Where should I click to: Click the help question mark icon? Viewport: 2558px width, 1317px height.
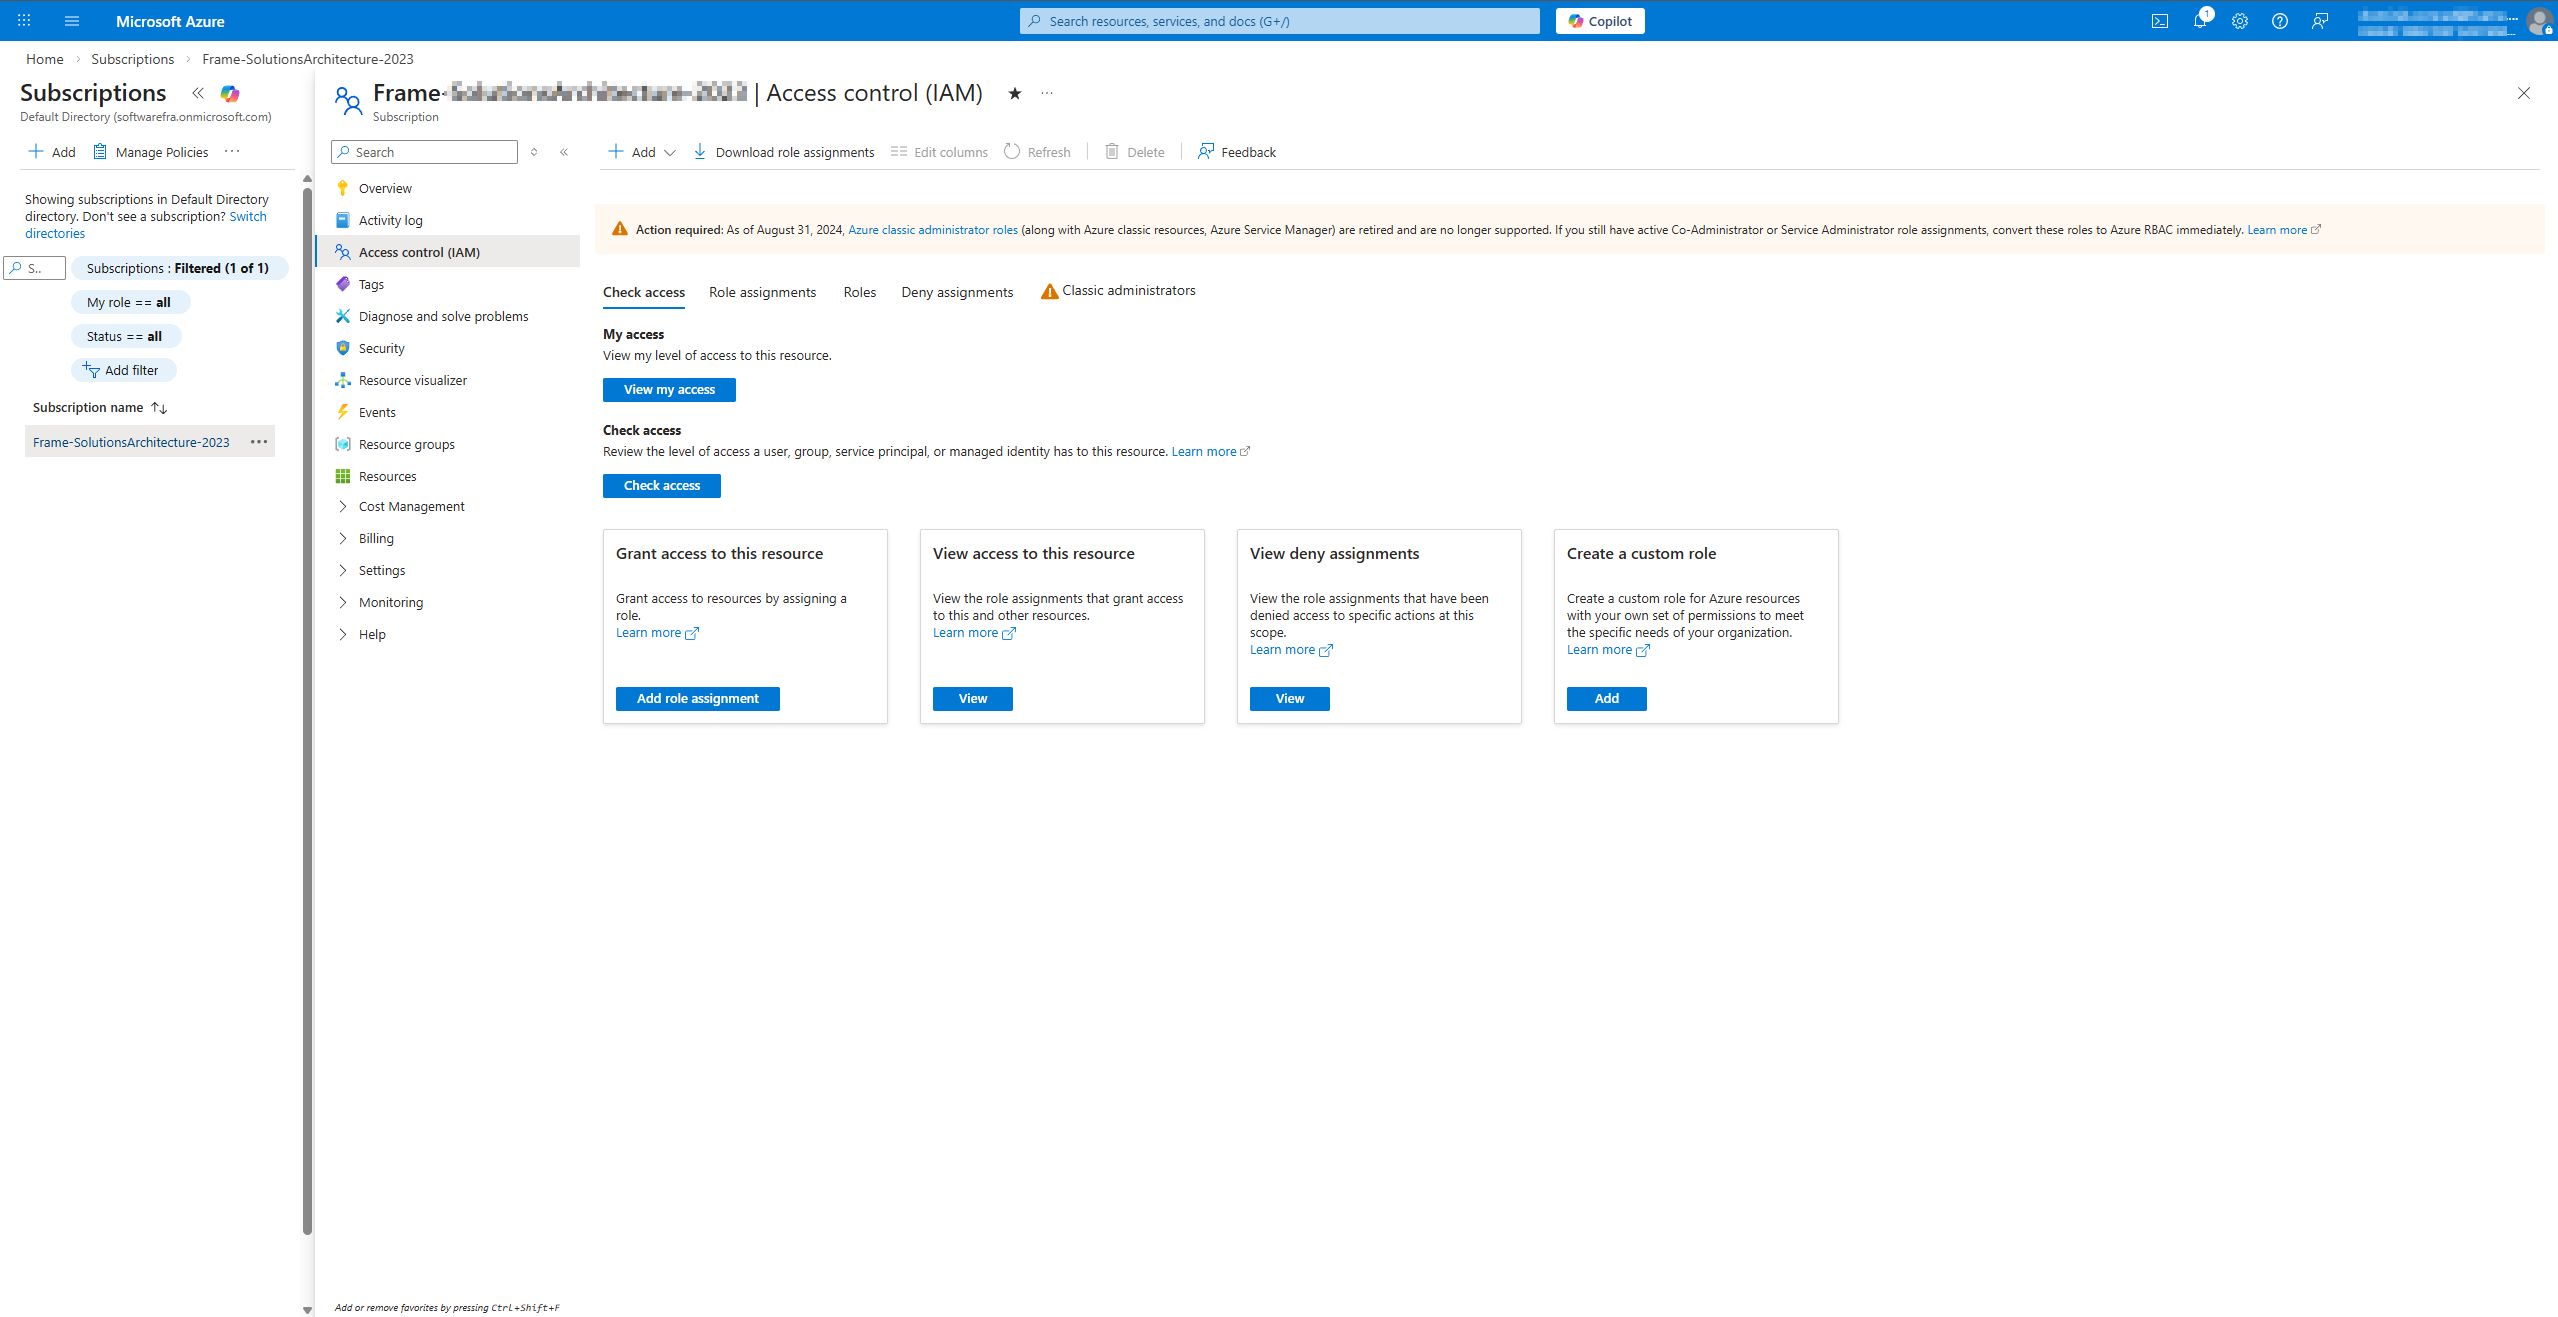(x=2279, y=21)
